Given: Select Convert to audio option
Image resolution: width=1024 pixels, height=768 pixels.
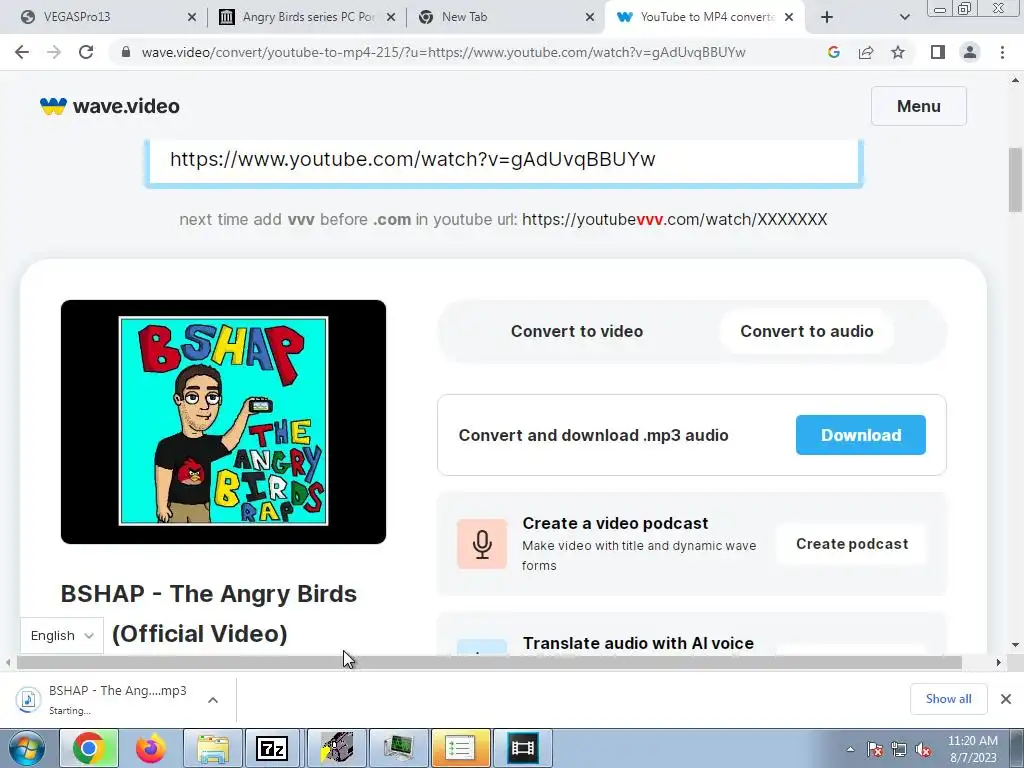Looking at the screenshot, I should [807, 331].
